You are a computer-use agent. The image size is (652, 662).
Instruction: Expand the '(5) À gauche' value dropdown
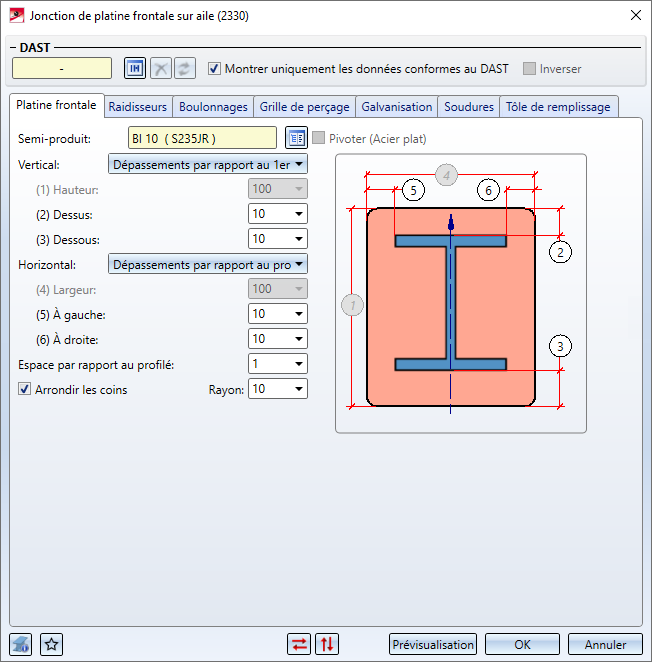(x=299, y=314)
